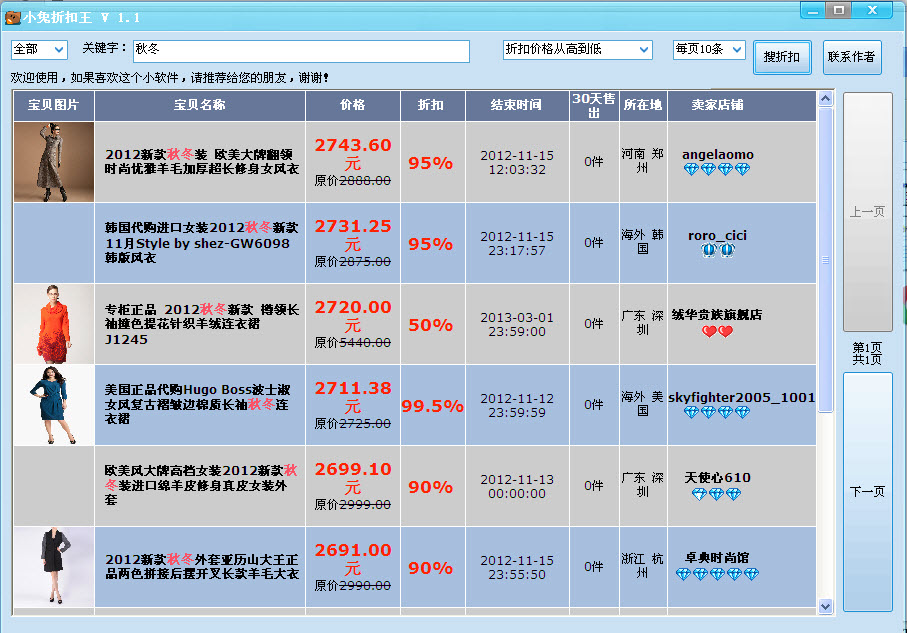Viewport: 907px width, 633px height.
Task: Click the app logo icon in title bar
Action: point(12,18)
